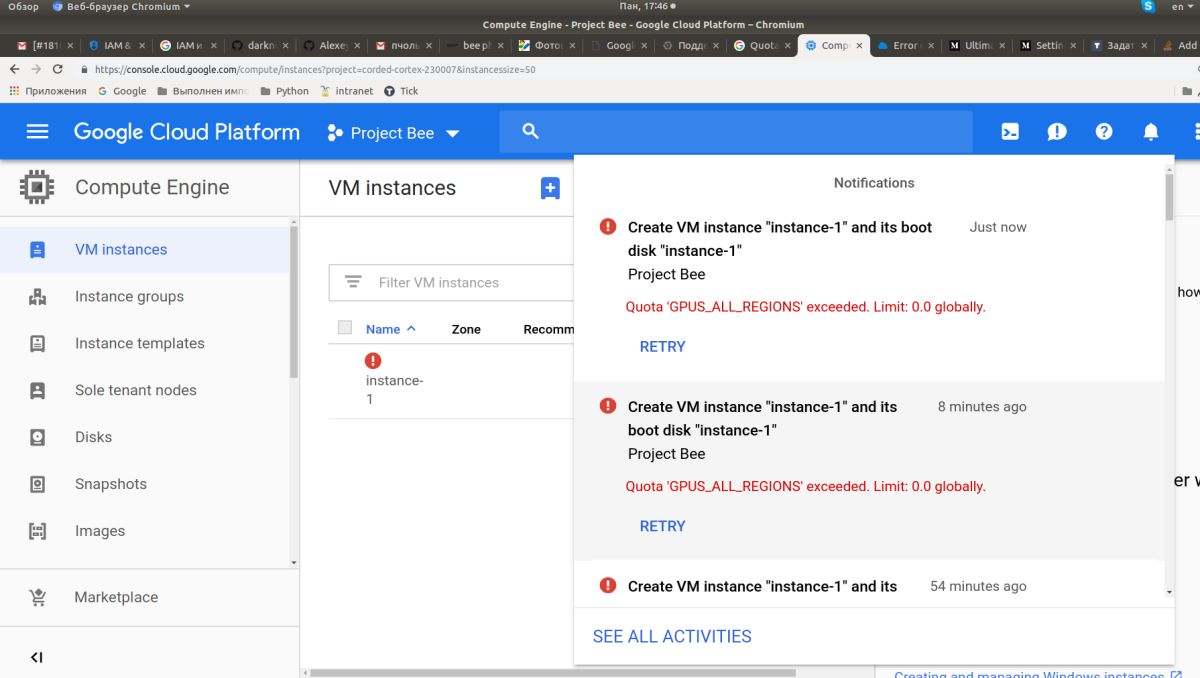Viewport: 1200px width, 678px height.
Task: Toggle the notifications bell icon
Action: [x=1151, y=132]
